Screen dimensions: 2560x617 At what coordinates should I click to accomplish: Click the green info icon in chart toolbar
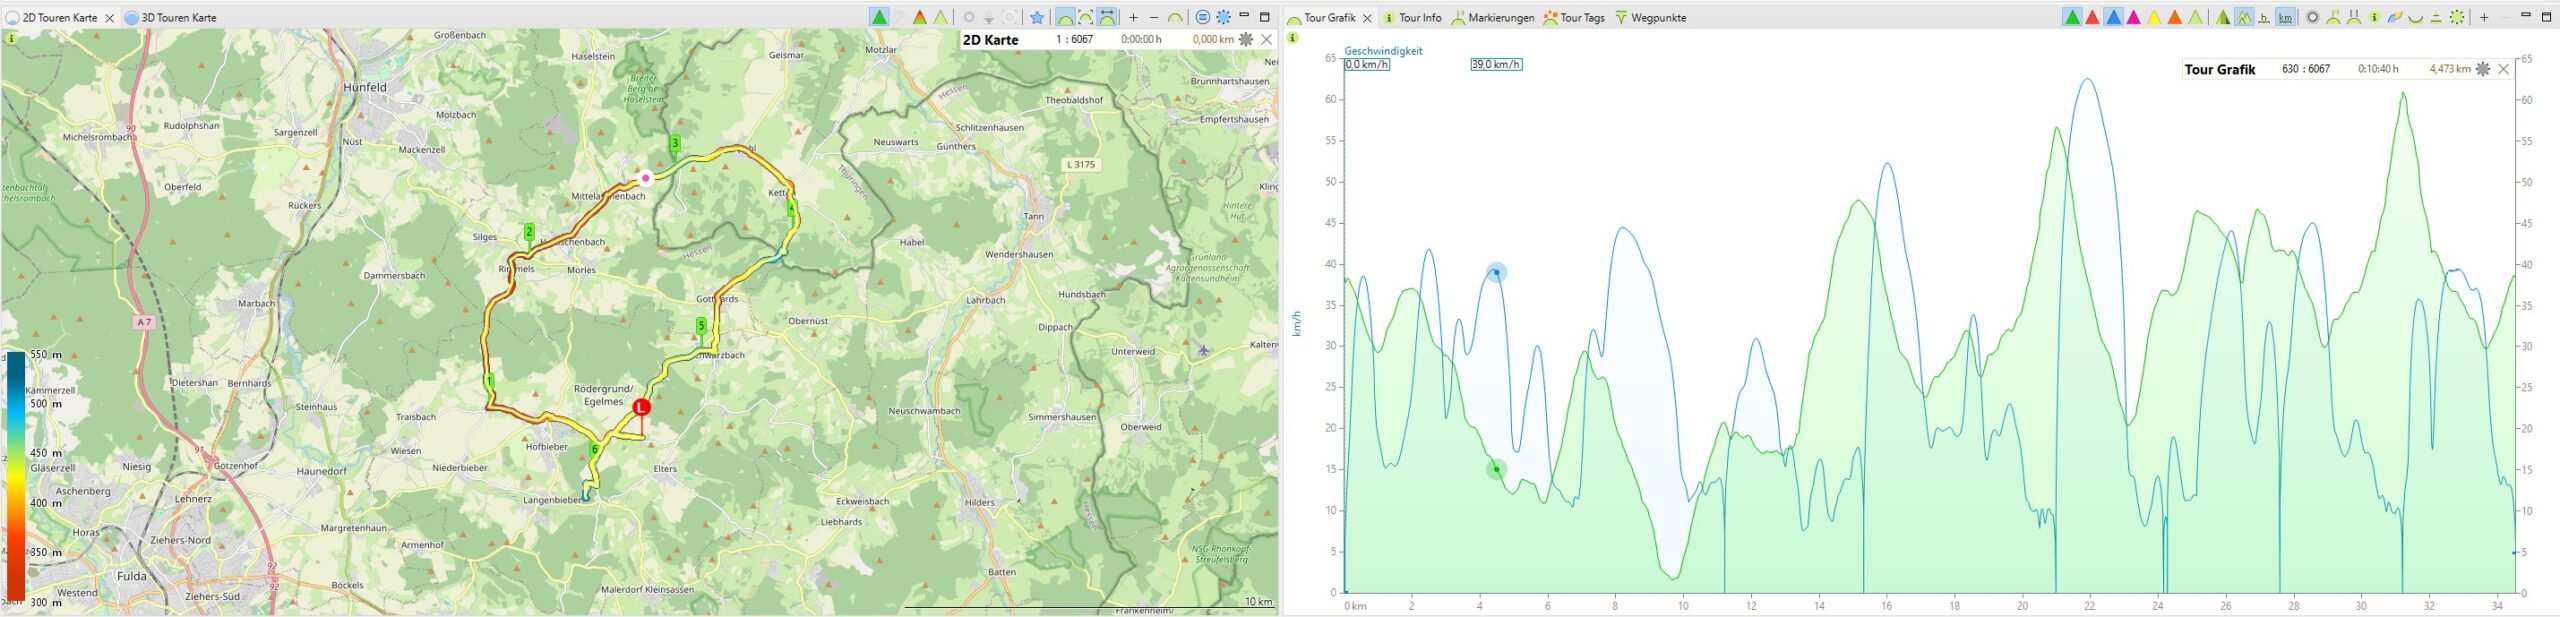point(2373,17)
